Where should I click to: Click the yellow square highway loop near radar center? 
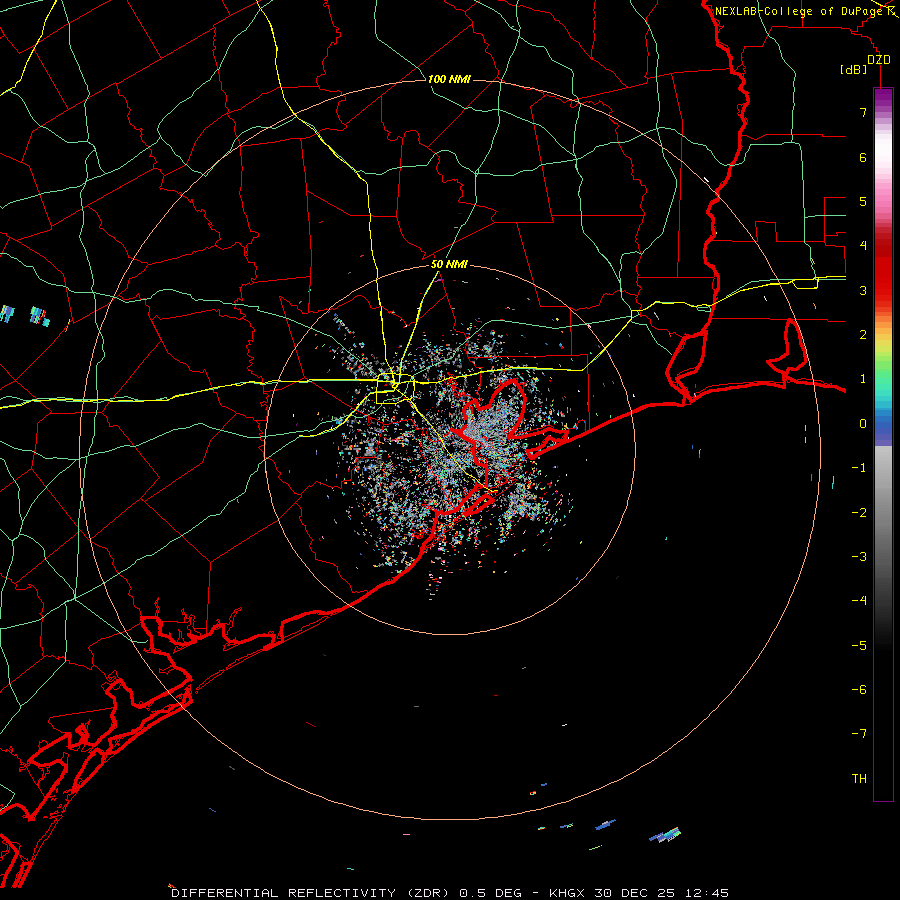395,389
